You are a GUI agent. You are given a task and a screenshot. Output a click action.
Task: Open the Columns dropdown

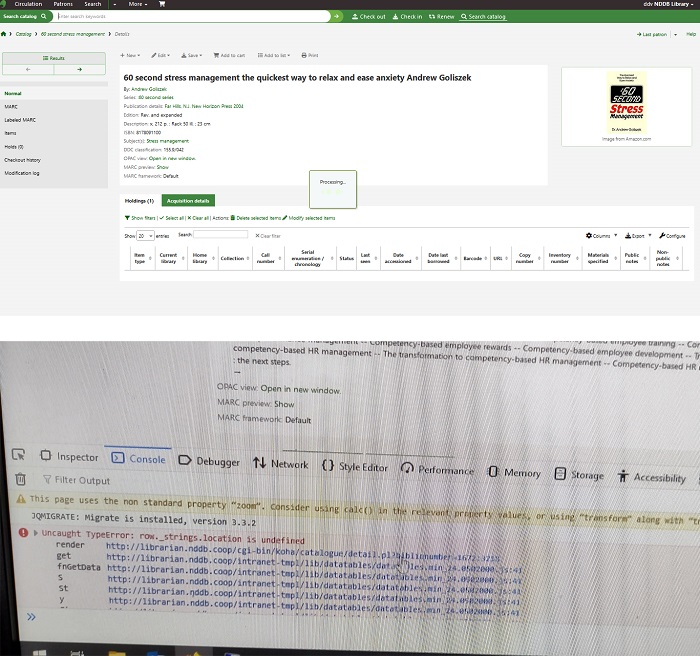(x=603, y=235)
